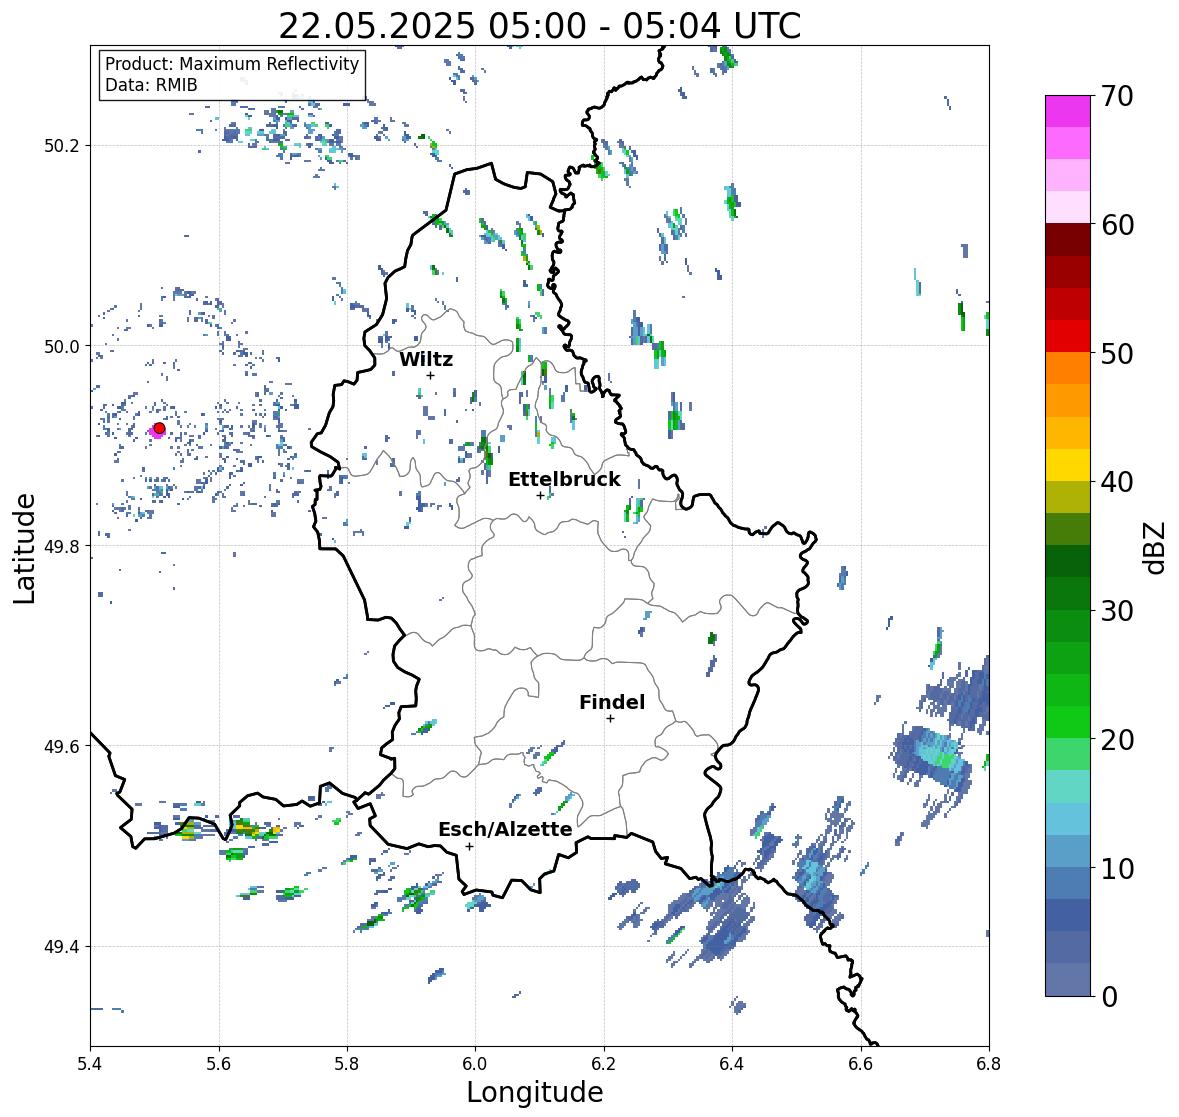The height and width of the screenshot is (1117, 1179).
Task: Click longitude tick label 6.2
Action: [604, 1063]
